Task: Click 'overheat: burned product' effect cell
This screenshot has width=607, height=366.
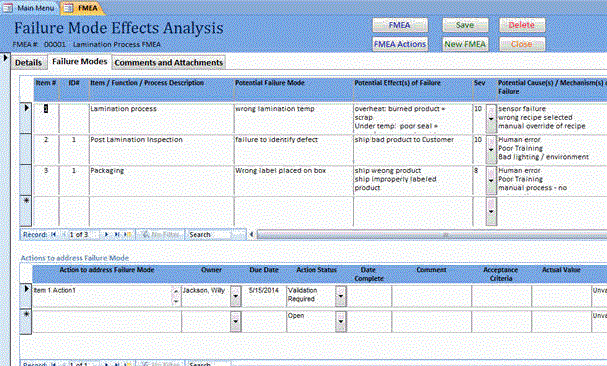Action: [x=413, y=118]
